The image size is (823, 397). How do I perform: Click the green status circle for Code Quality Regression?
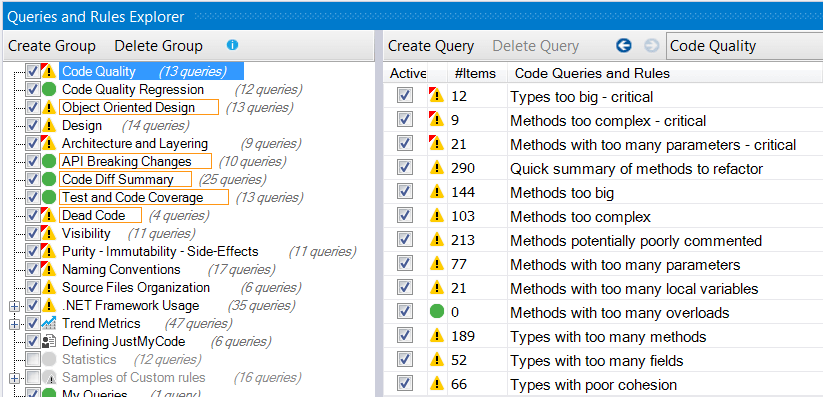coord(49,89)
